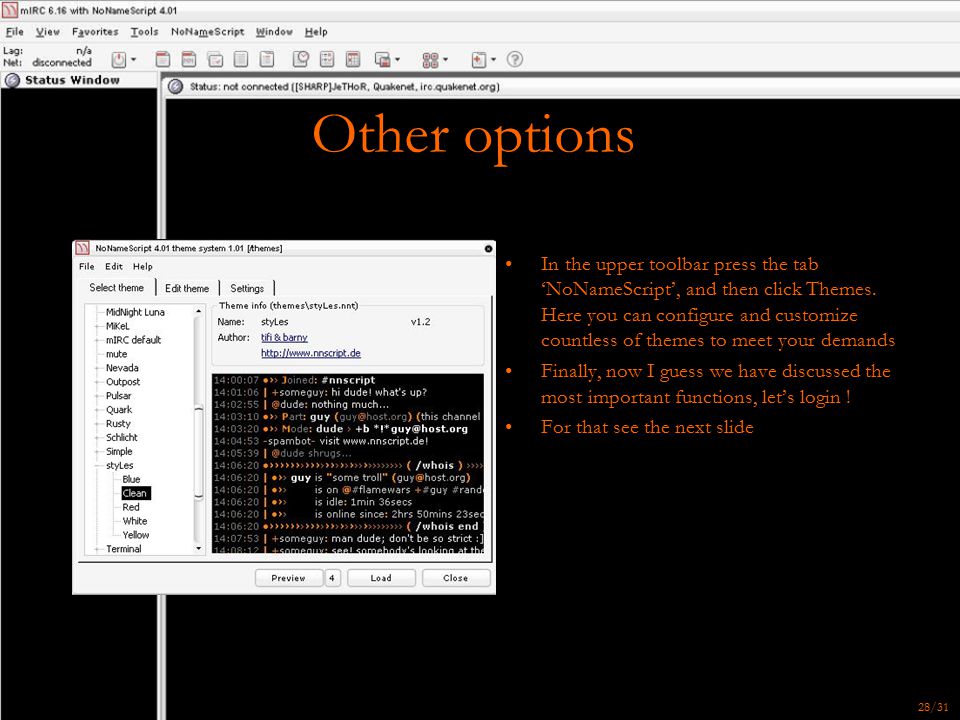The image size is (960, 720).
Task: Switch to the Edit theme tab
Action: pyautogui.click(x=187, y=288)
